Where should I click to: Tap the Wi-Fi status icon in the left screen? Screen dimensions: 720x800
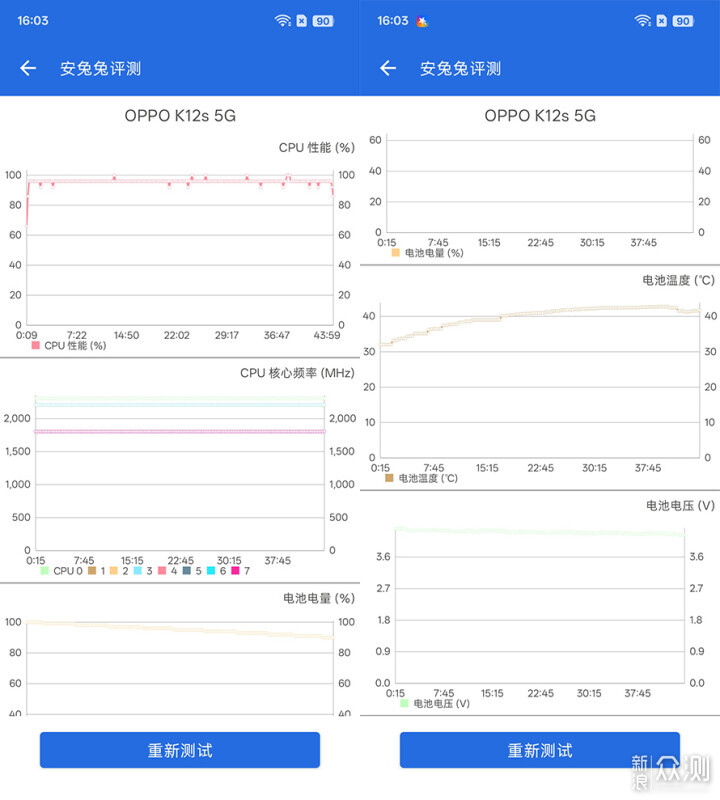point(283,21)
